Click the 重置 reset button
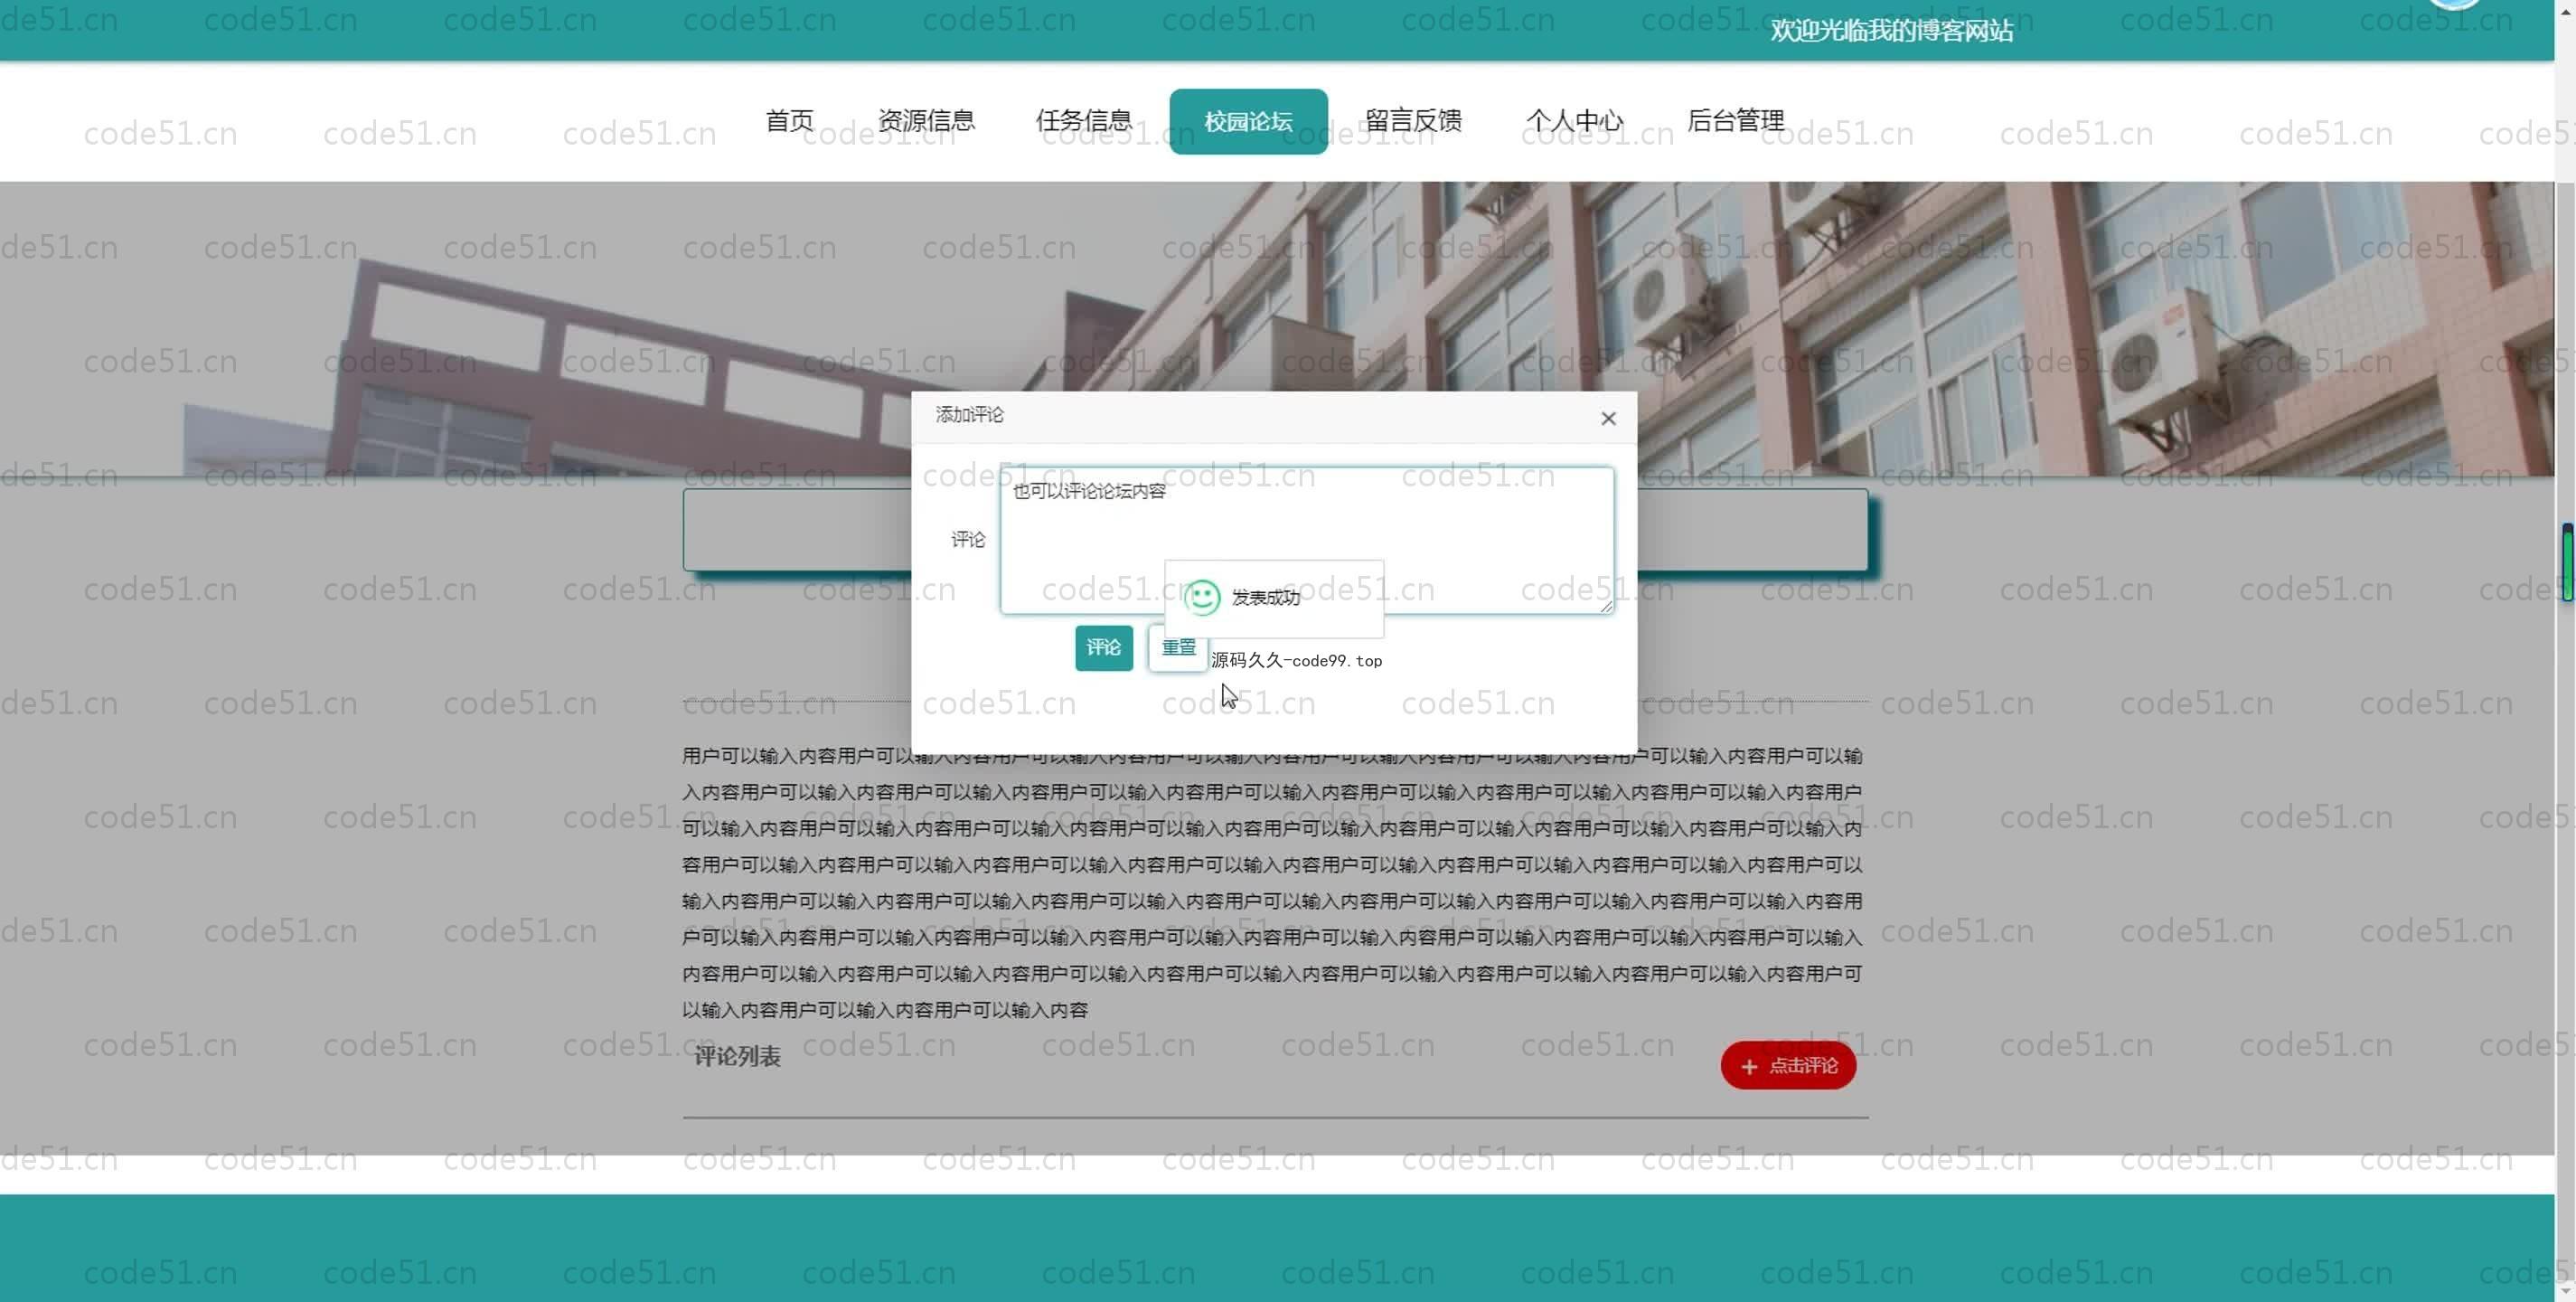 click(x=1178, y=648)
